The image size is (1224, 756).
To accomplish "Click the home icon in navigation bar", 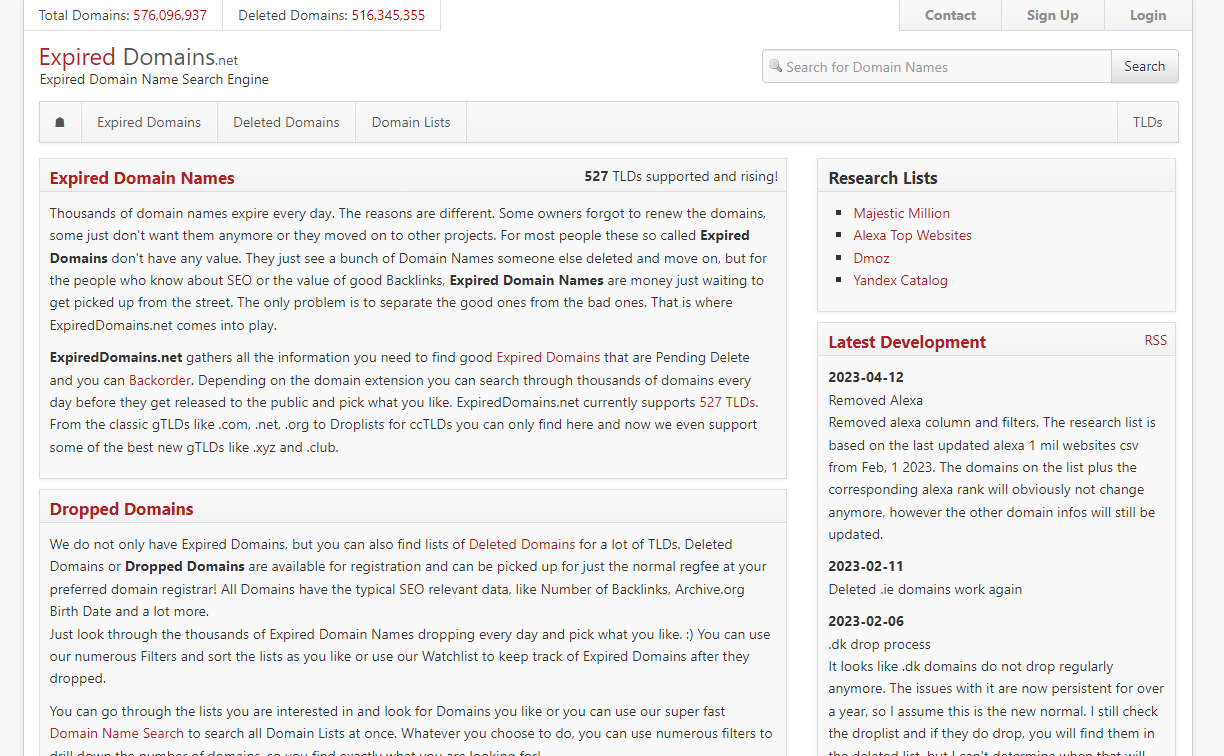I will [60, 122].
